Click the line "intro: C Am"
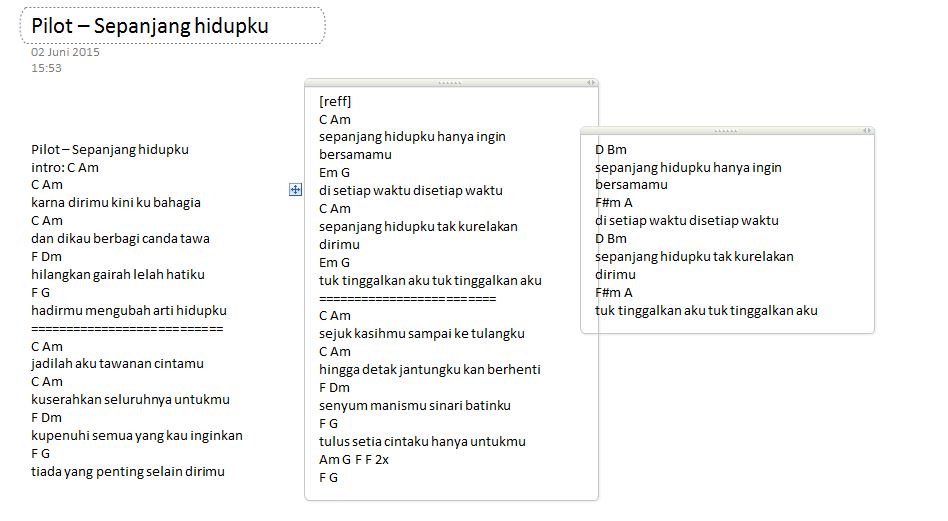This screenshot has height=521, width=948. tap(65, 167)
